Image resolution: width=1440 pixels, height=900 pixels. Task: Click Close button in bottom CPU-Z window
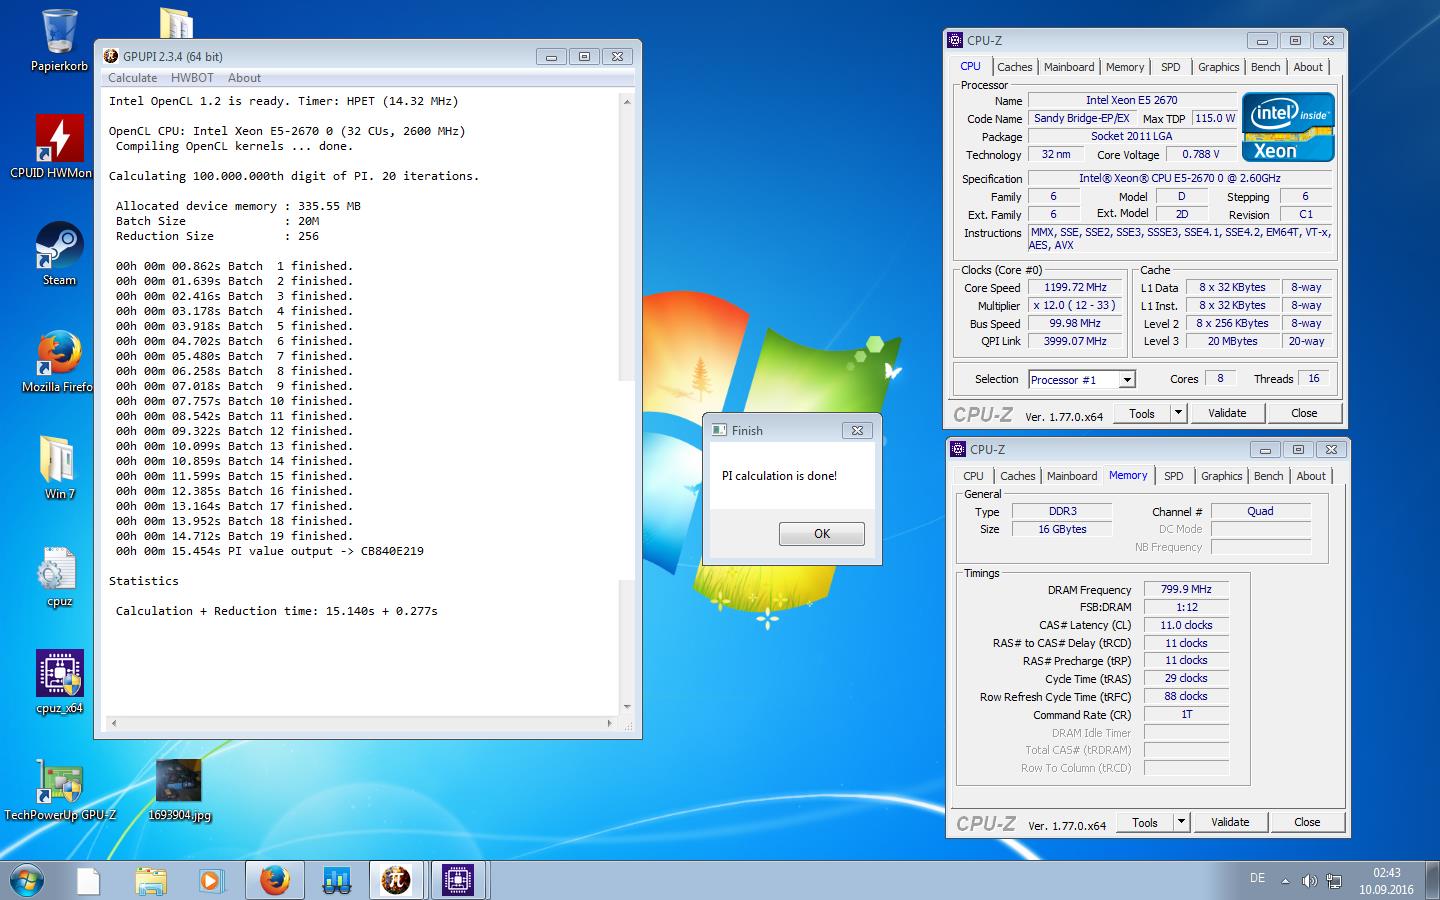point(1307,823)
